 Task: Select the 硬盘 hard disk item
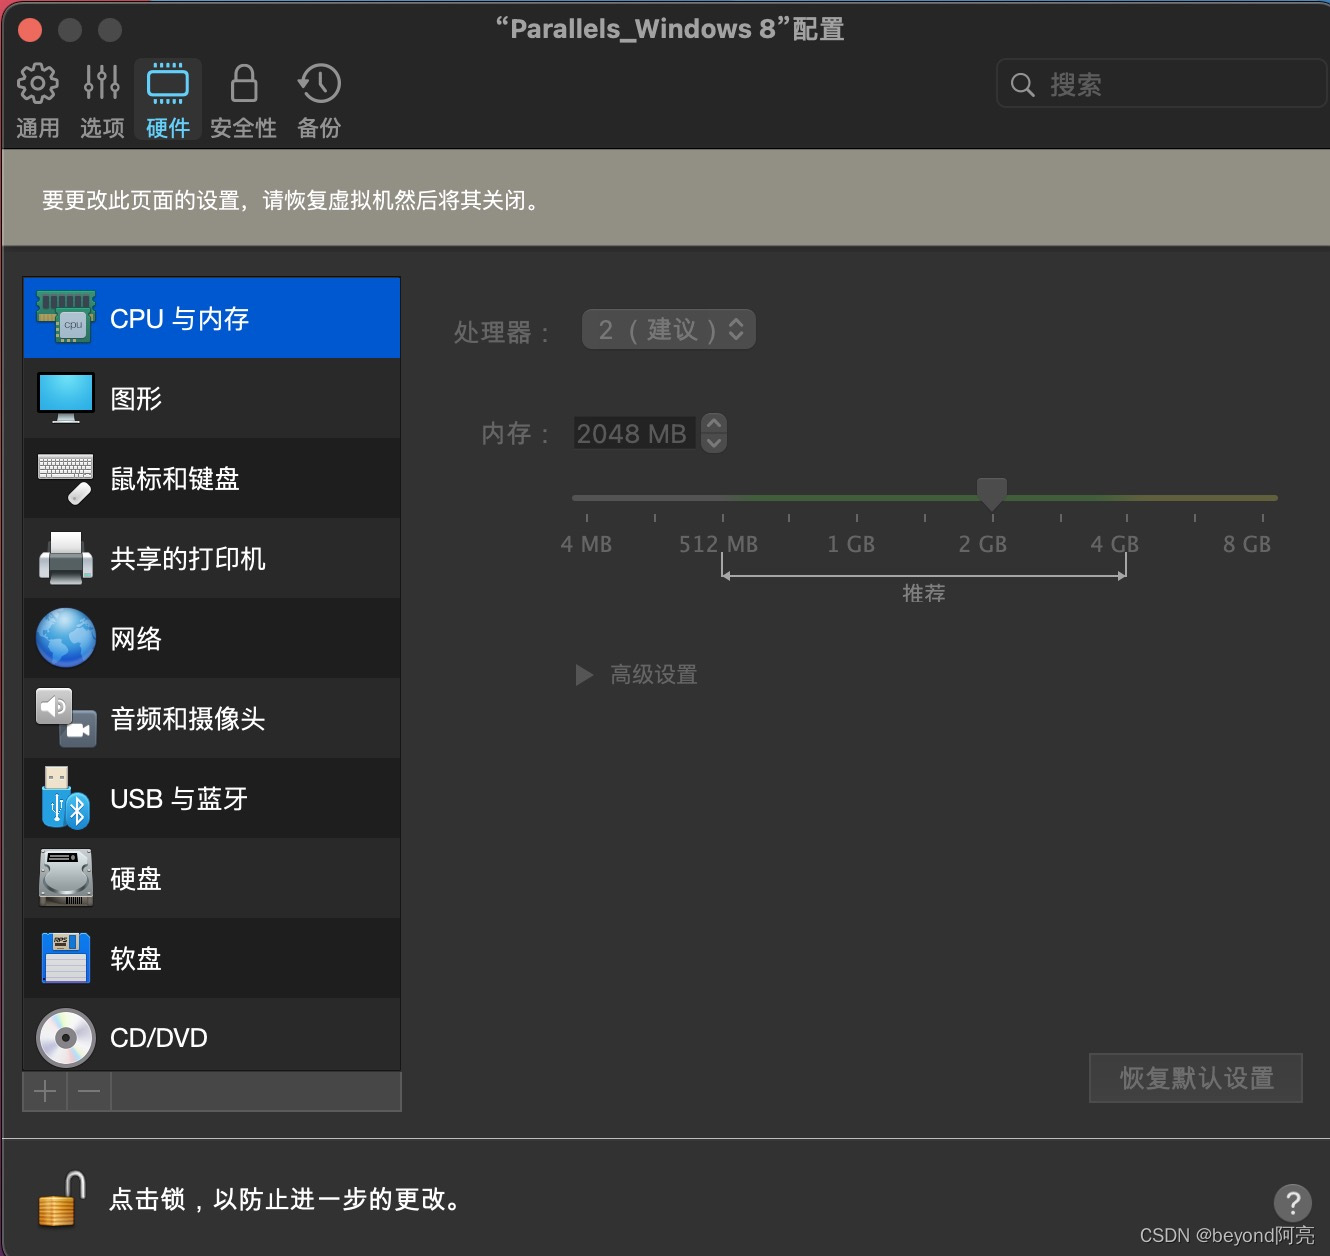[211, 878]
